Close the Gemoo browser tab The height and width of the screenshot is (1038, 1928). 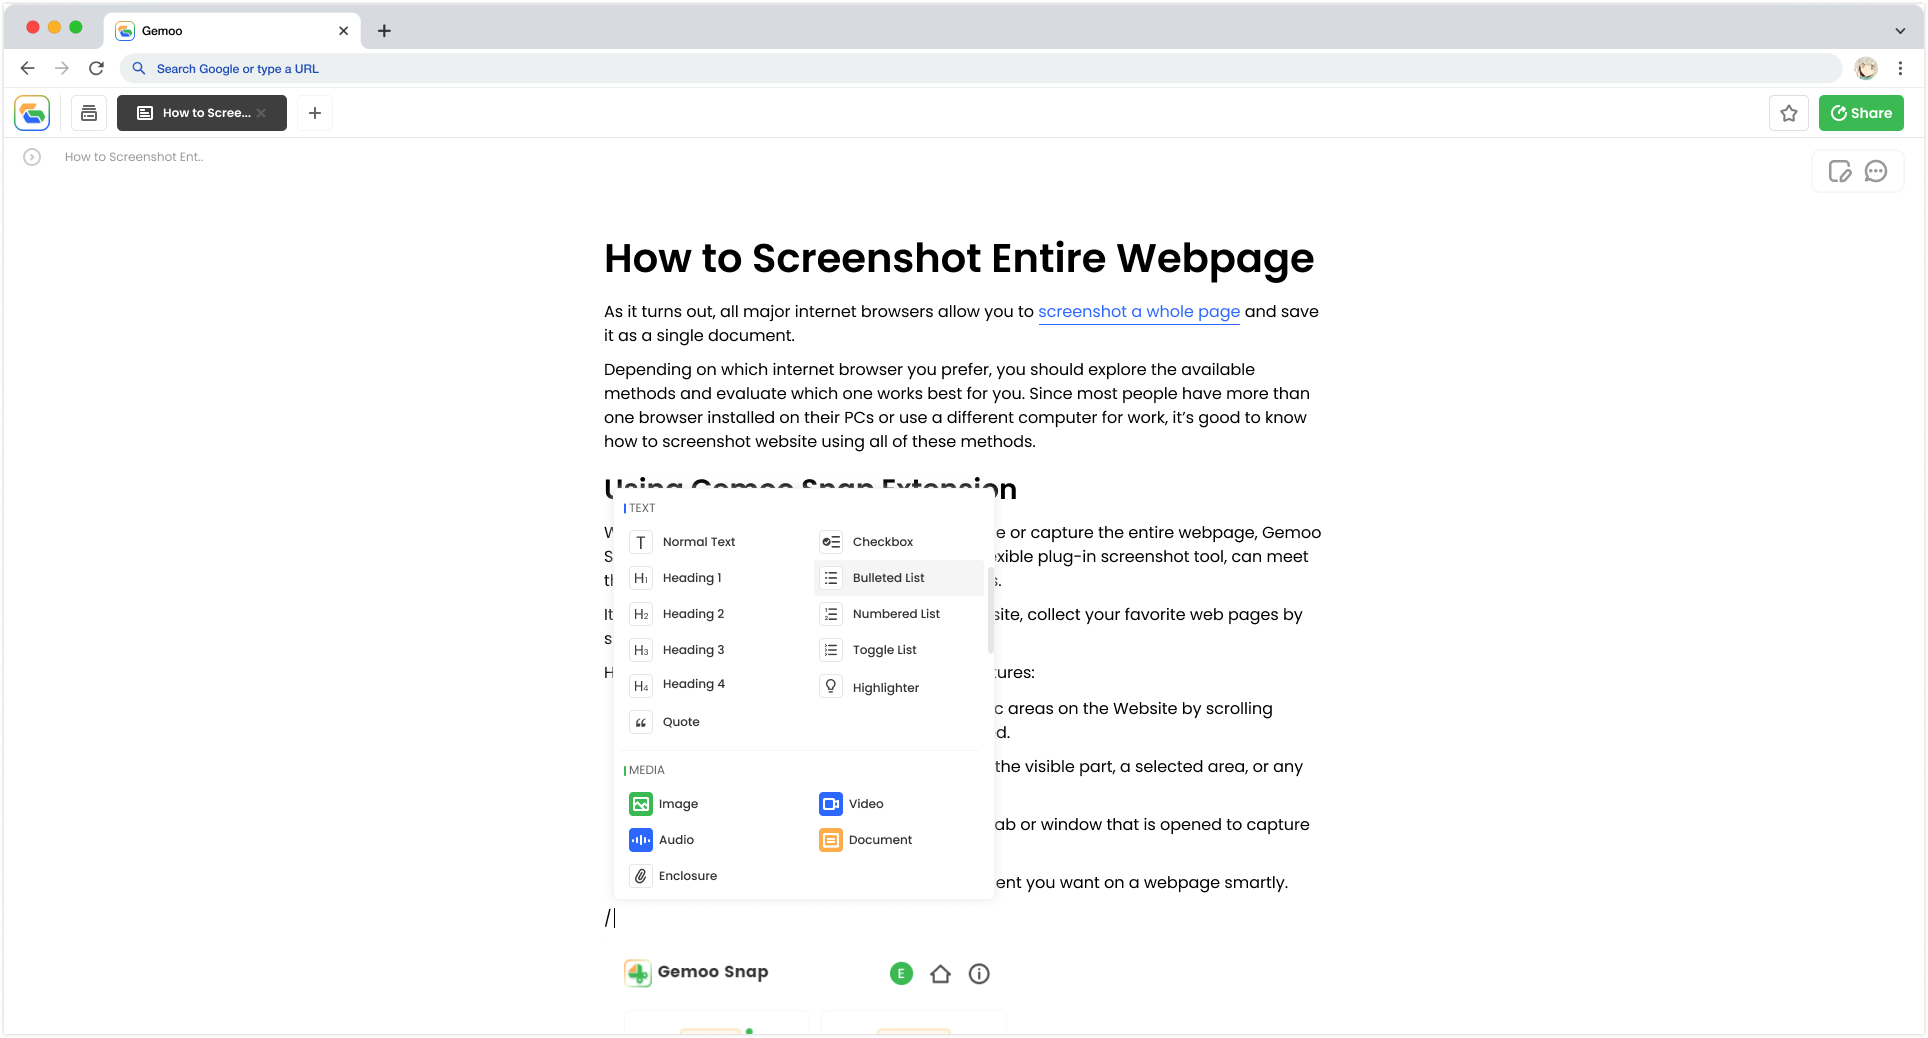coord(343,30)
